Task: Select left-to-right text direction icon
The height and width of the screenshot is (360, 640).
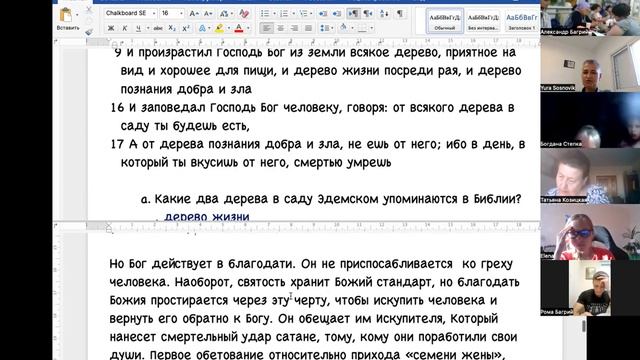Action: pyautogui.click(x=353, y=13)
